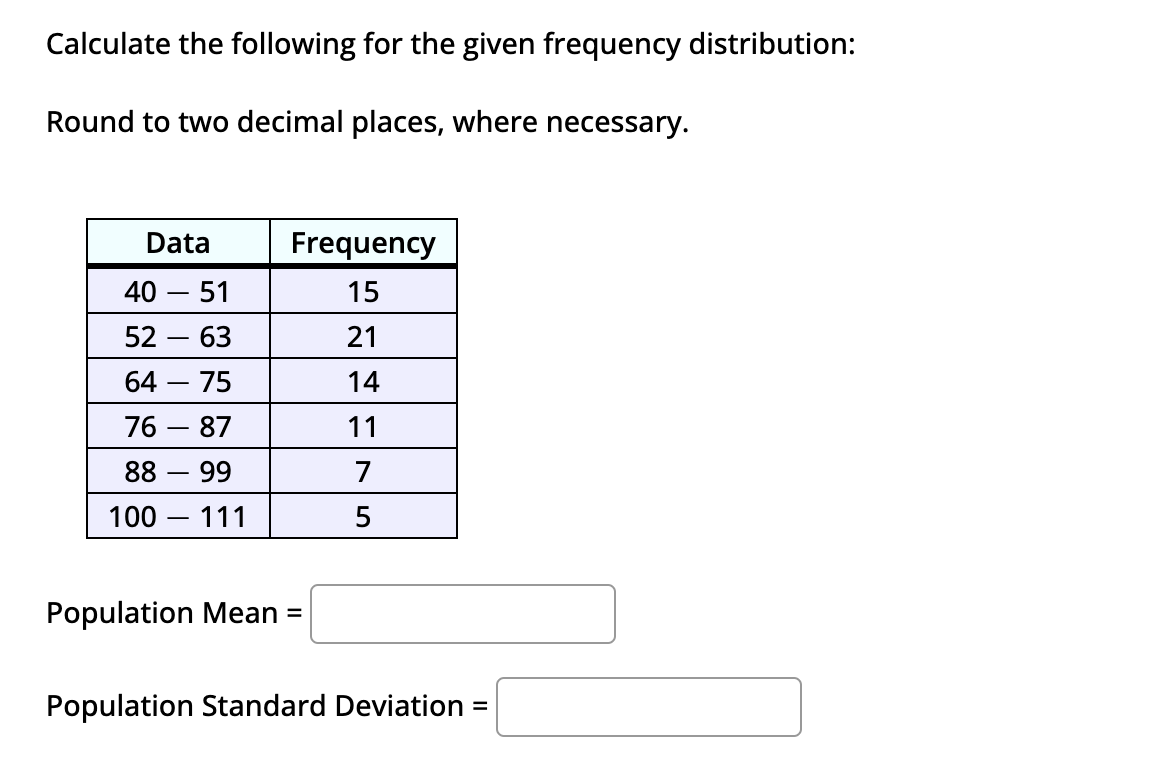Select the Calculate the following instruction line
The image size is (1150, 778).
click(448, 44)
